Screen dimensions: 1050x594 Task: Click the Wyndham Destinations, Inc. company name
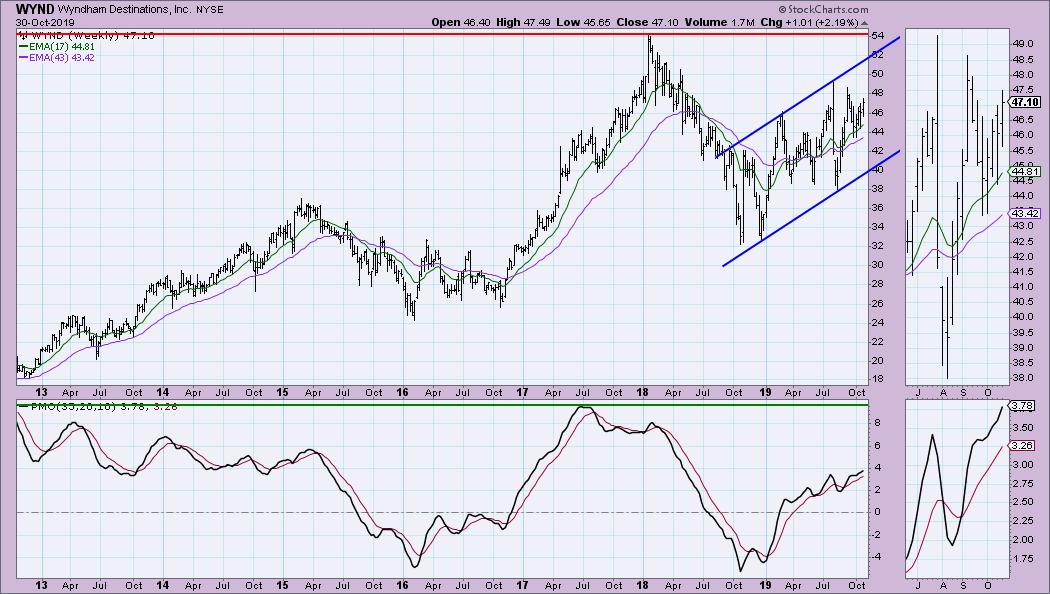(127, 10)
